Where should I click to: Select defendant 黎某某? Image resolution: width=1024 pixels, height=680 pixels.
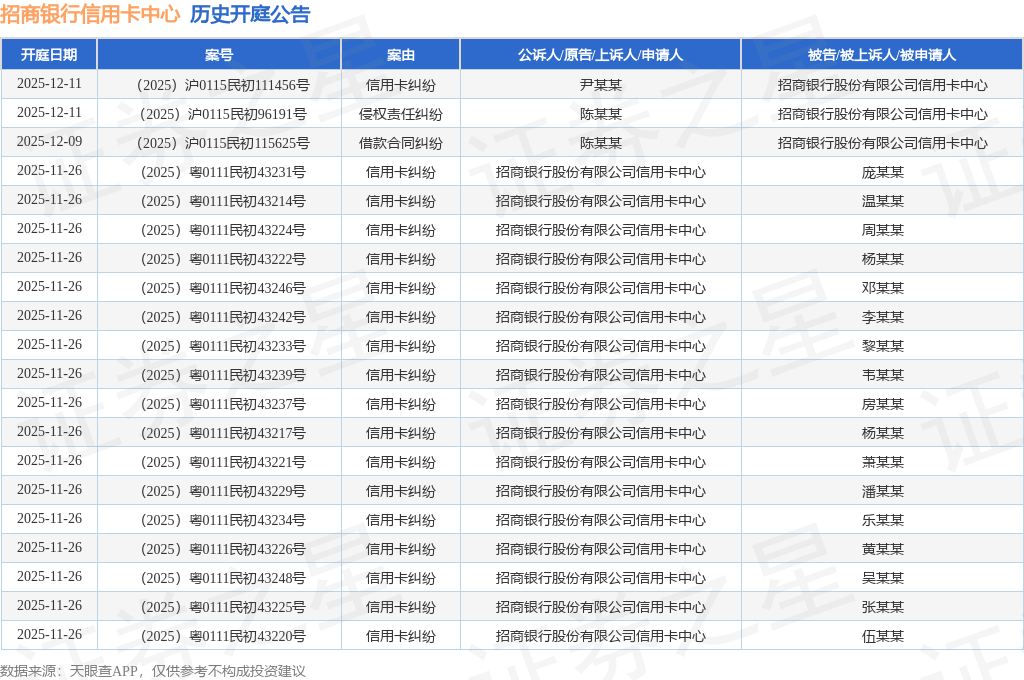[x=882, y=346]
